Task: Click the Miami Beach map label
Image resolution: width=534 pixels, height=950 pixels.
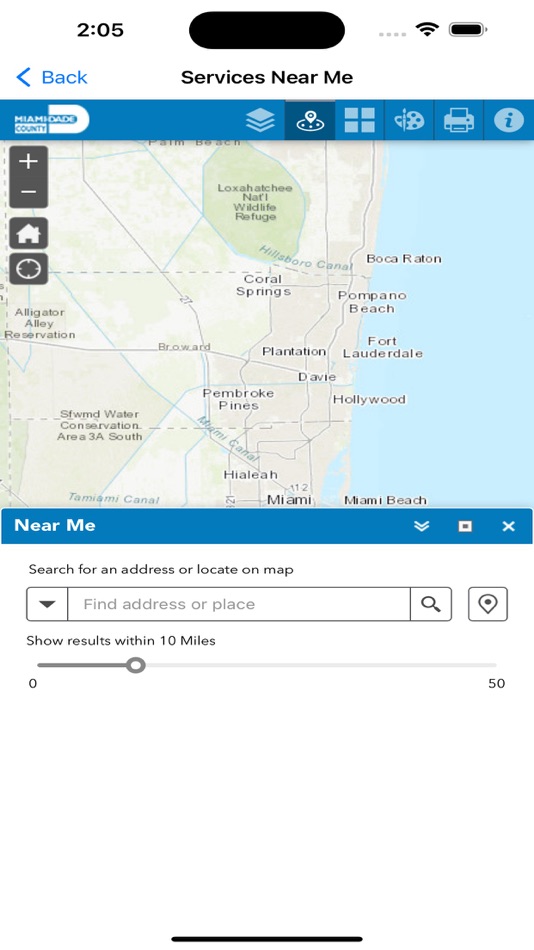Action: (x=385, y=500)
